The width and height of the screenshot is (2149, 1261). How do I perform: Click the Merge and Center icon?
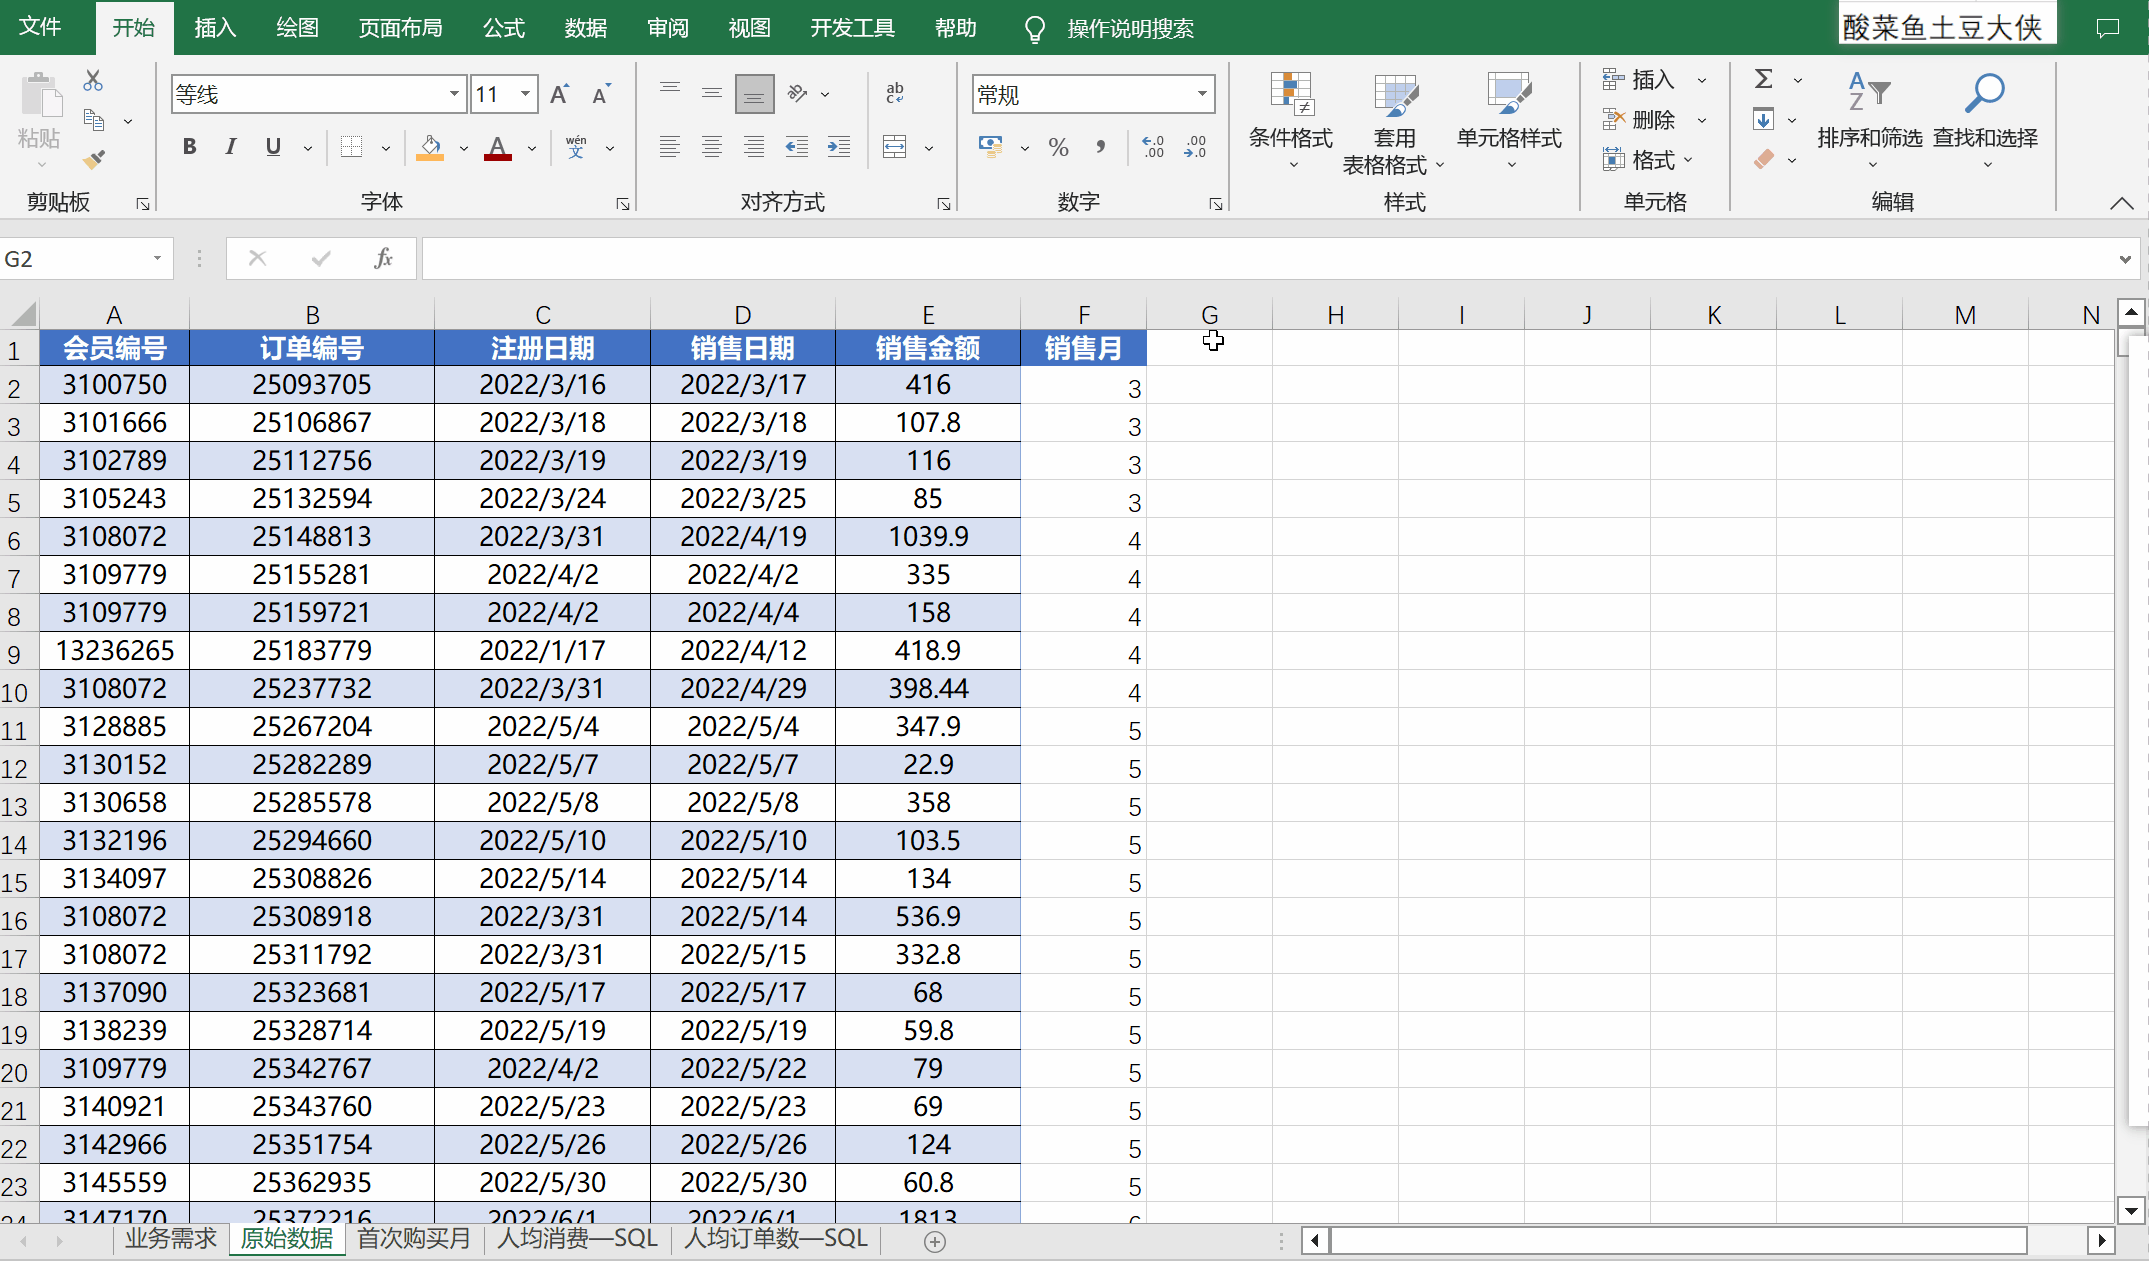(895, 148)
